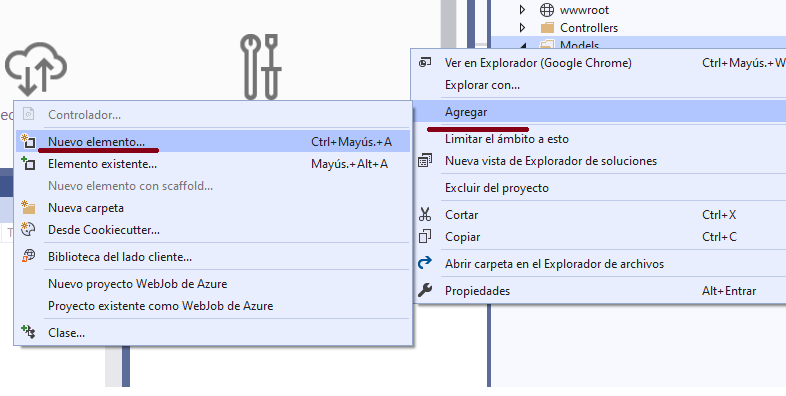This screenshot has height=396, width=786.
Task: Click the Class icon beside Clase
Action: [28, 332]
